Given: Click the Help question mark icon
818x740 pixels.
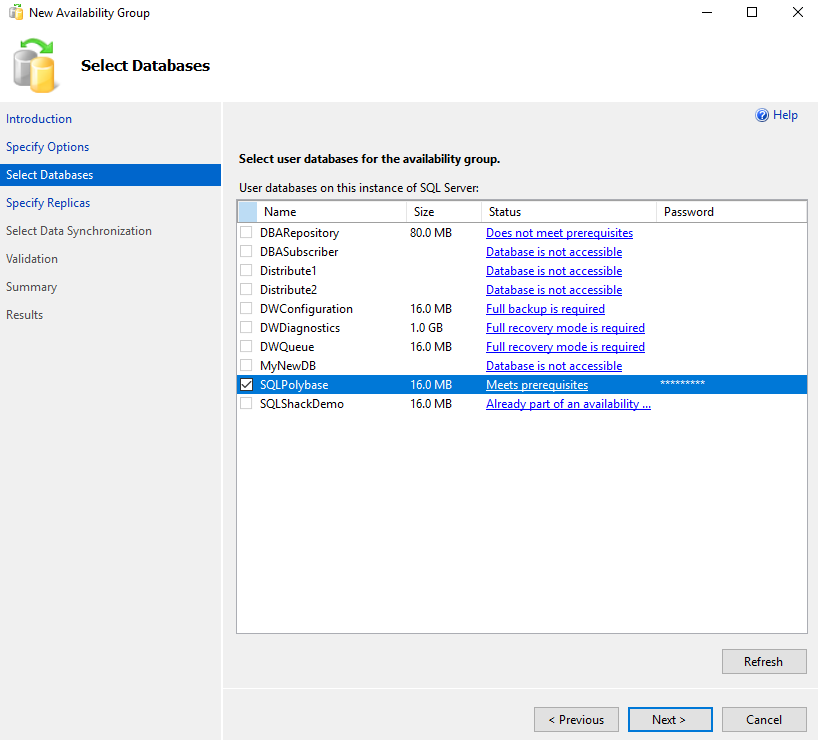Looking at the screenshot, I should point(762,116).
